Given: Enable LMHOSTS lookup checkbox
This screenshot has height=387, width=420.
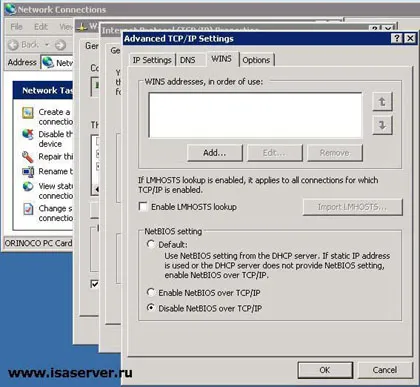Looking at the screenshot, I should pyautogui.click(x=143, y=207).
